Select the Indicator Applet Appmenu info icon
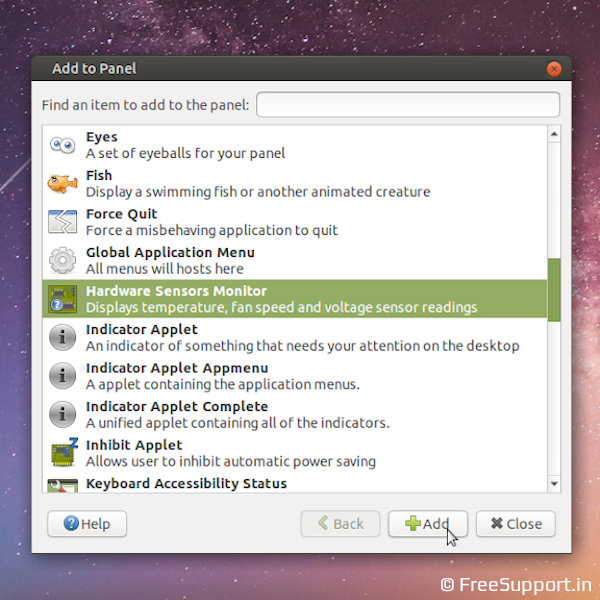 point(62,376)
